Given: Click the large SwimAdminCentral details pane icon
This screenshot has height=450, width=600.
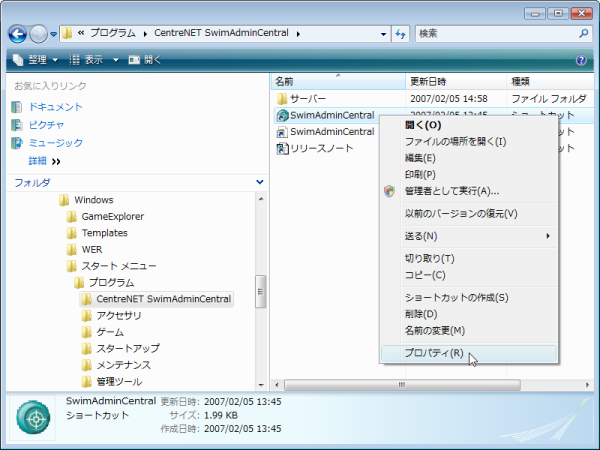Looking at the screenshot, I should pos(33,417).
